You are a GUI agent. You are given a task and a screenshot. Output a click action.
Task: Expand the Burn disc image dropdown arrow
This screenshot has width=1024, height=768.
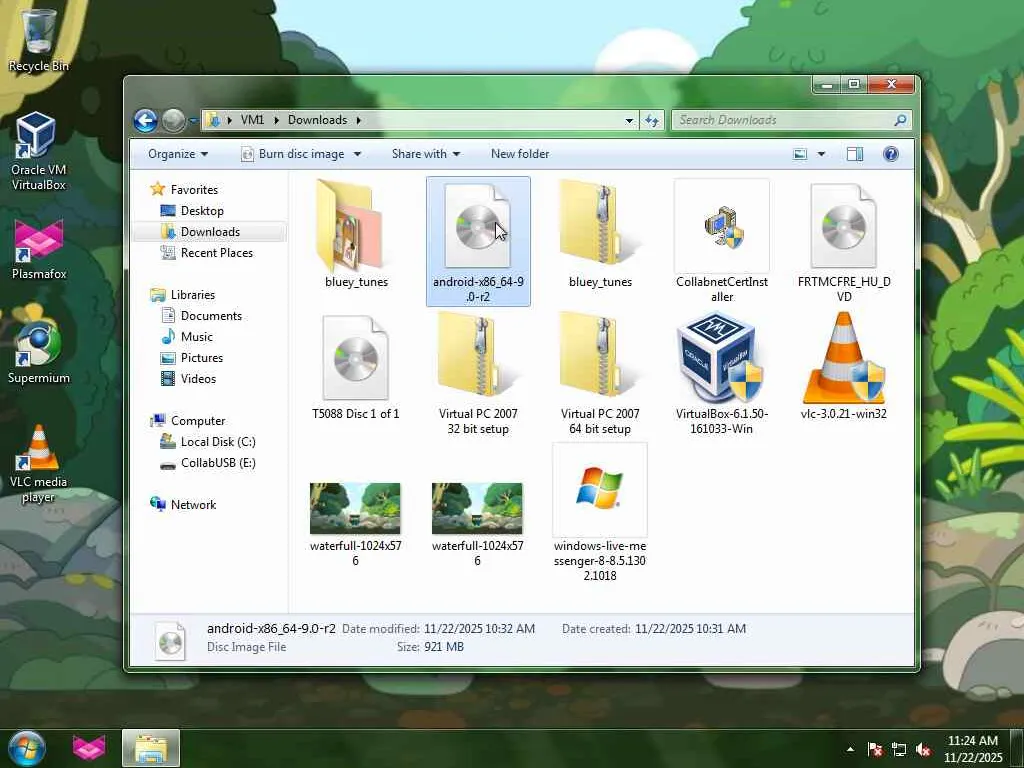(357, 154)
